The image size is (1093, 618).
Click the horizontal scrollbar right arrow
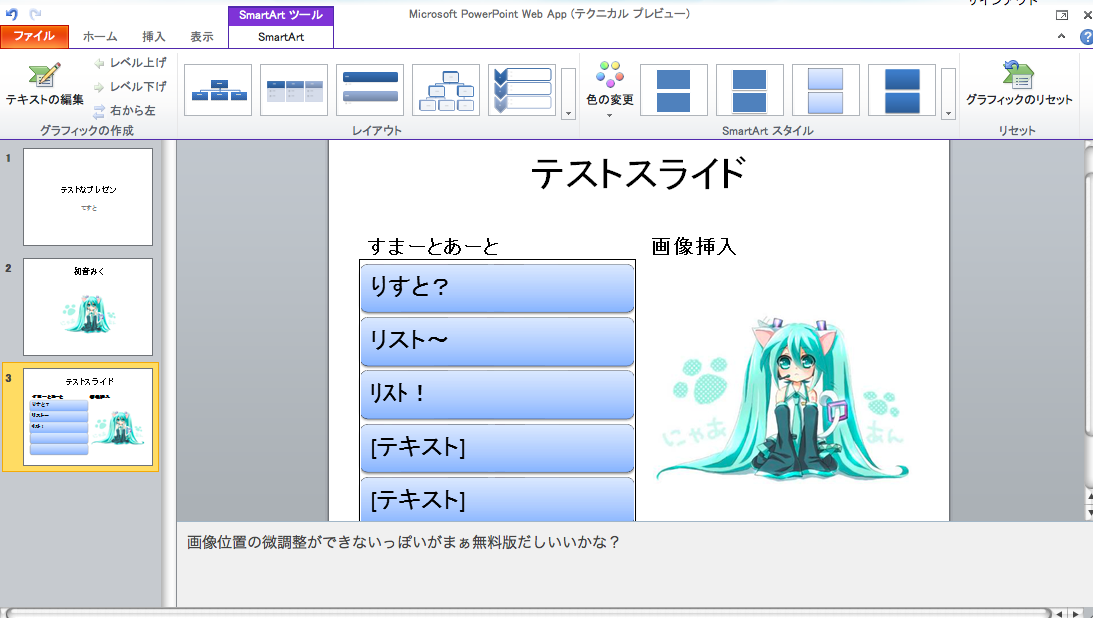click(x=1077, y=613)
